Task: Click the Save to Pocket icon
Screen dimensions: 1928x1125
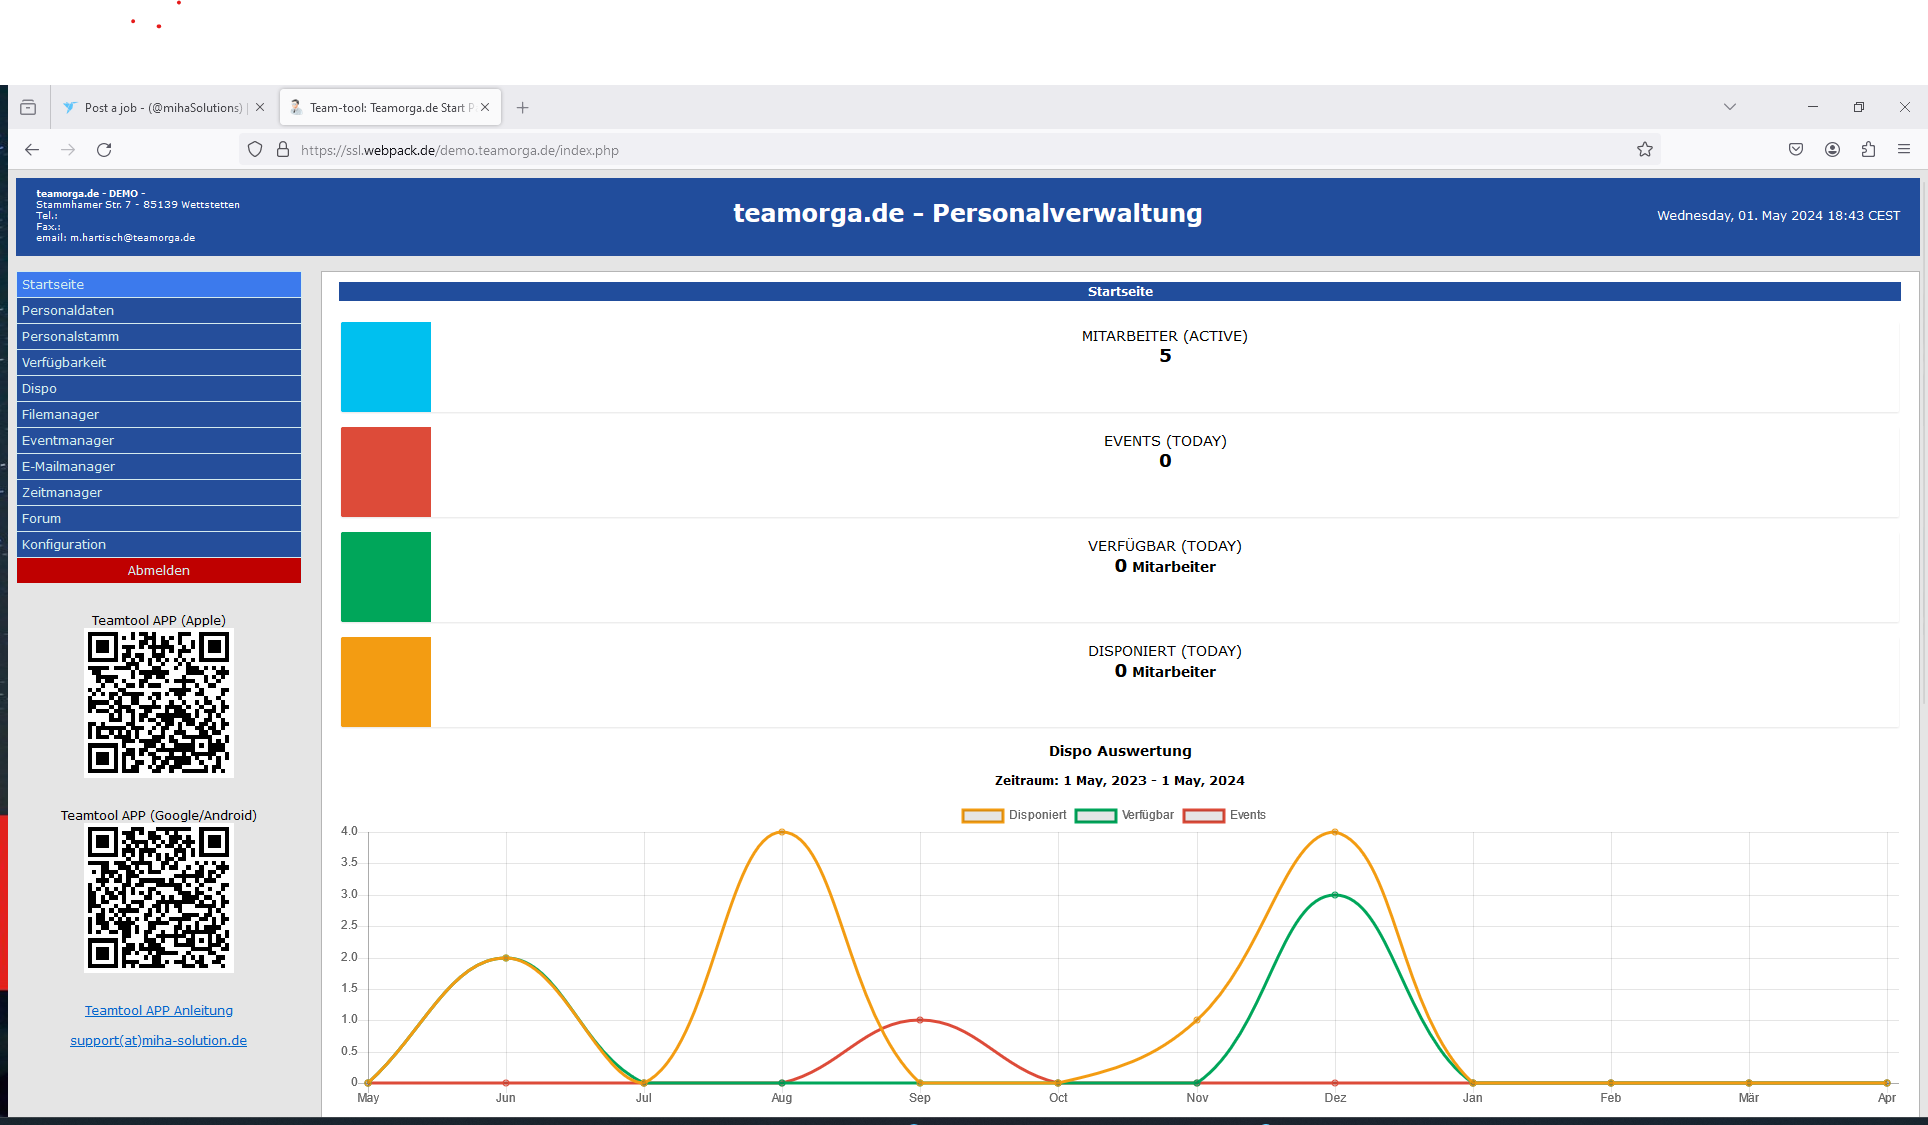Action: (1796, 150)
